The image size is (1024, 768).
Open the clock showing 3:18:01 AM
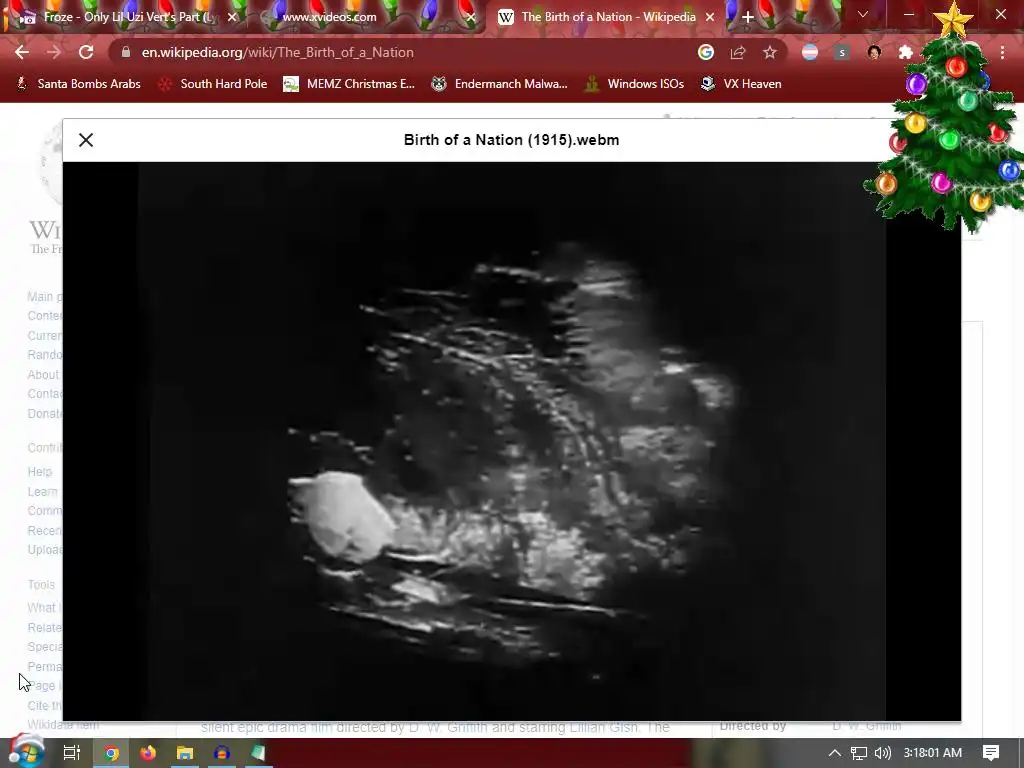[x=932, y=753]
